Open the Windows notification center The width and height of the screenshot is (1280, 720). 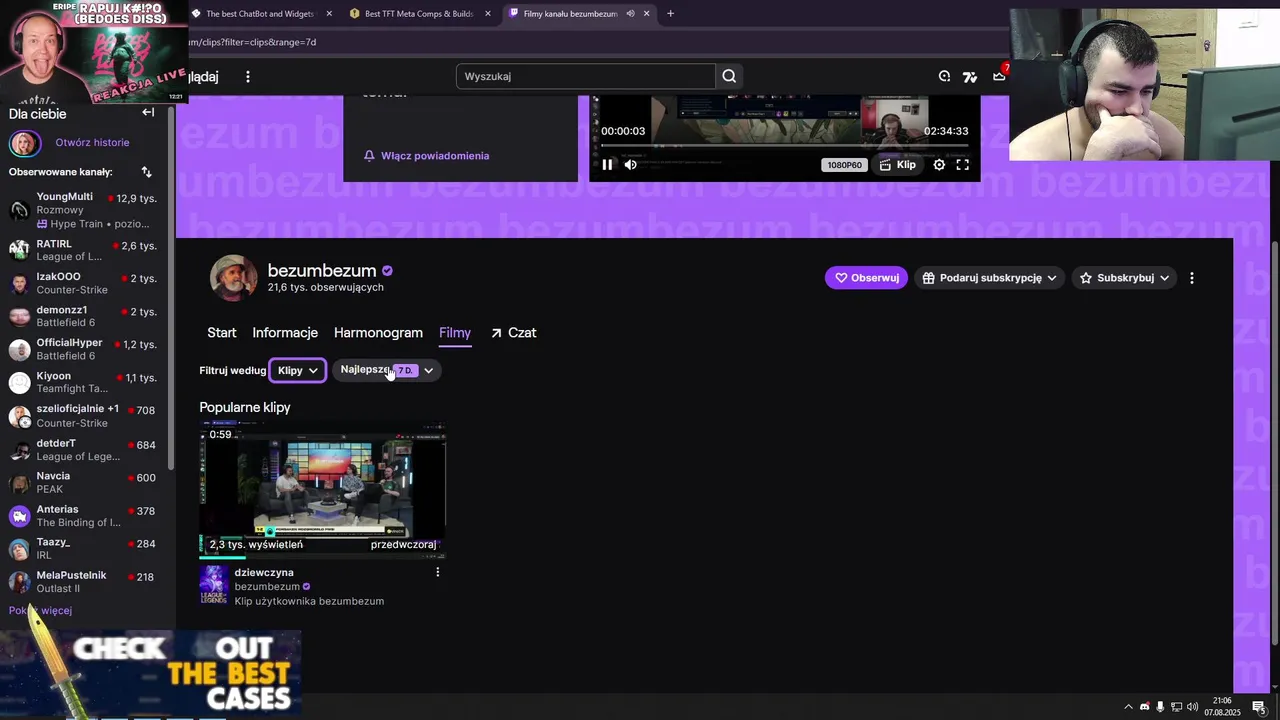tap(1259, 707)
